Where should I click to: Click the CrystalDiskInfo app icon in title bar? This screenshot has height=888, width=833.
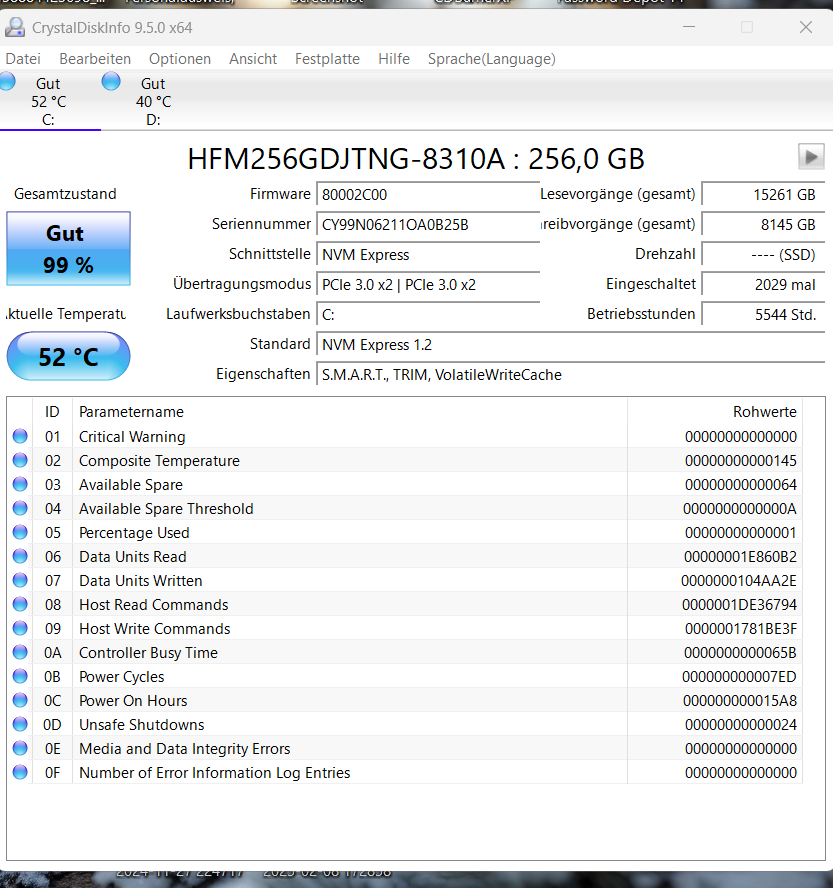tap(15, 27)
